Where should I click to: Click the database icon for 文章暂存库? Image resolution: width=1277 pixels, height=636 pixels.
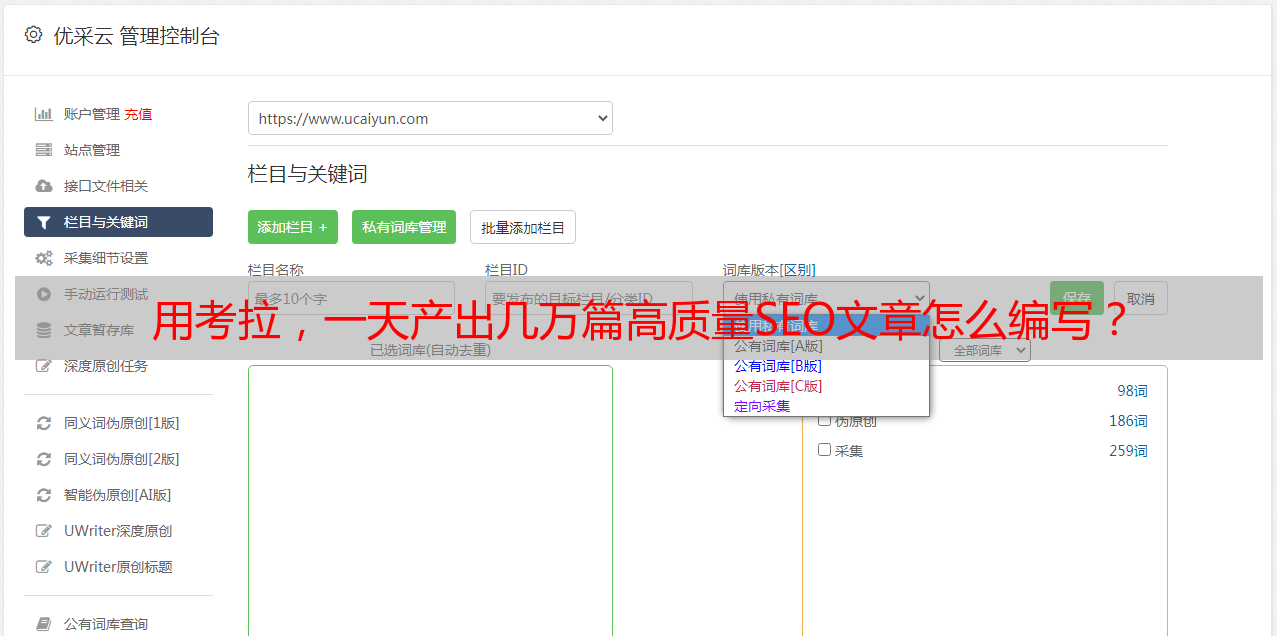[x=43, y=330]
